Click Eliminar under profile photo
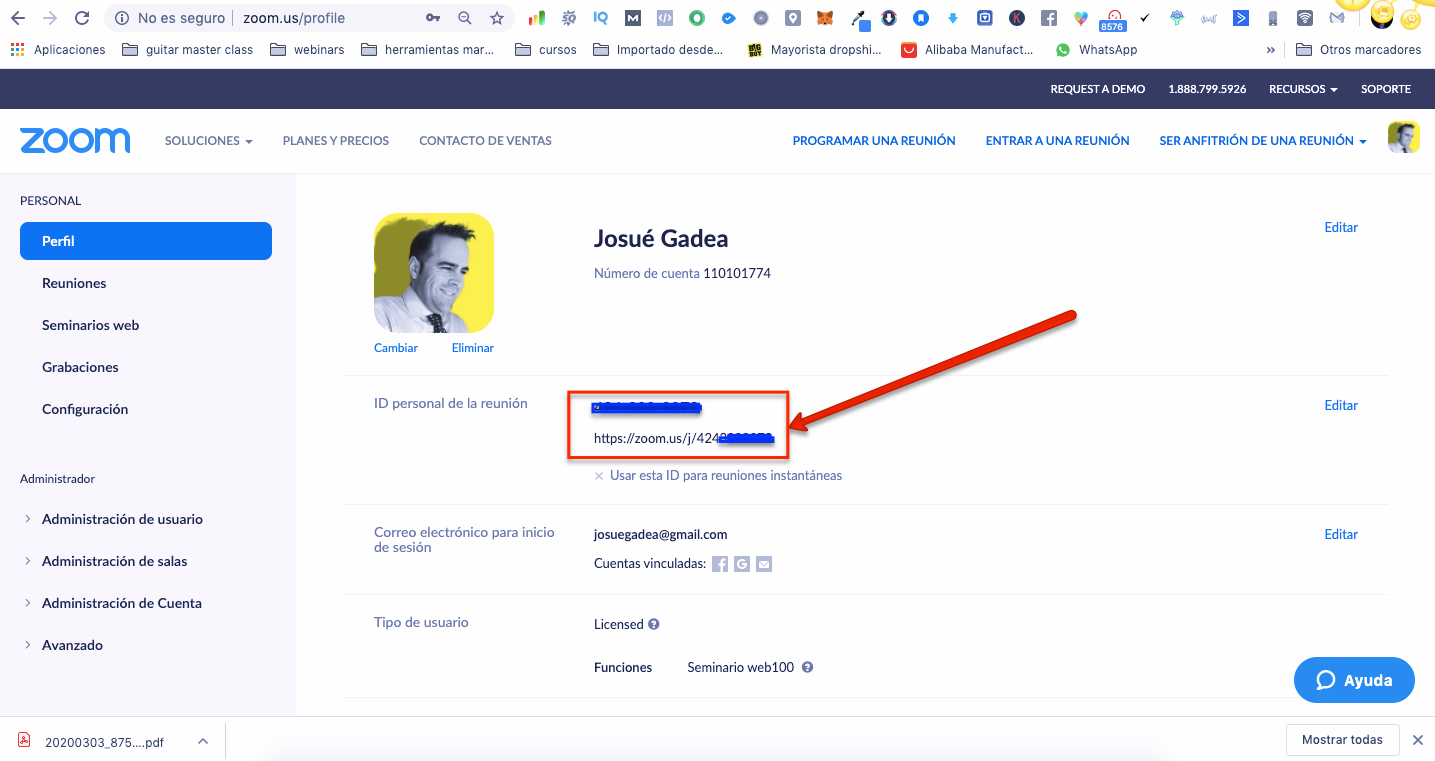The width and height of the screenshot is (1435, 761). click(473, 348)
